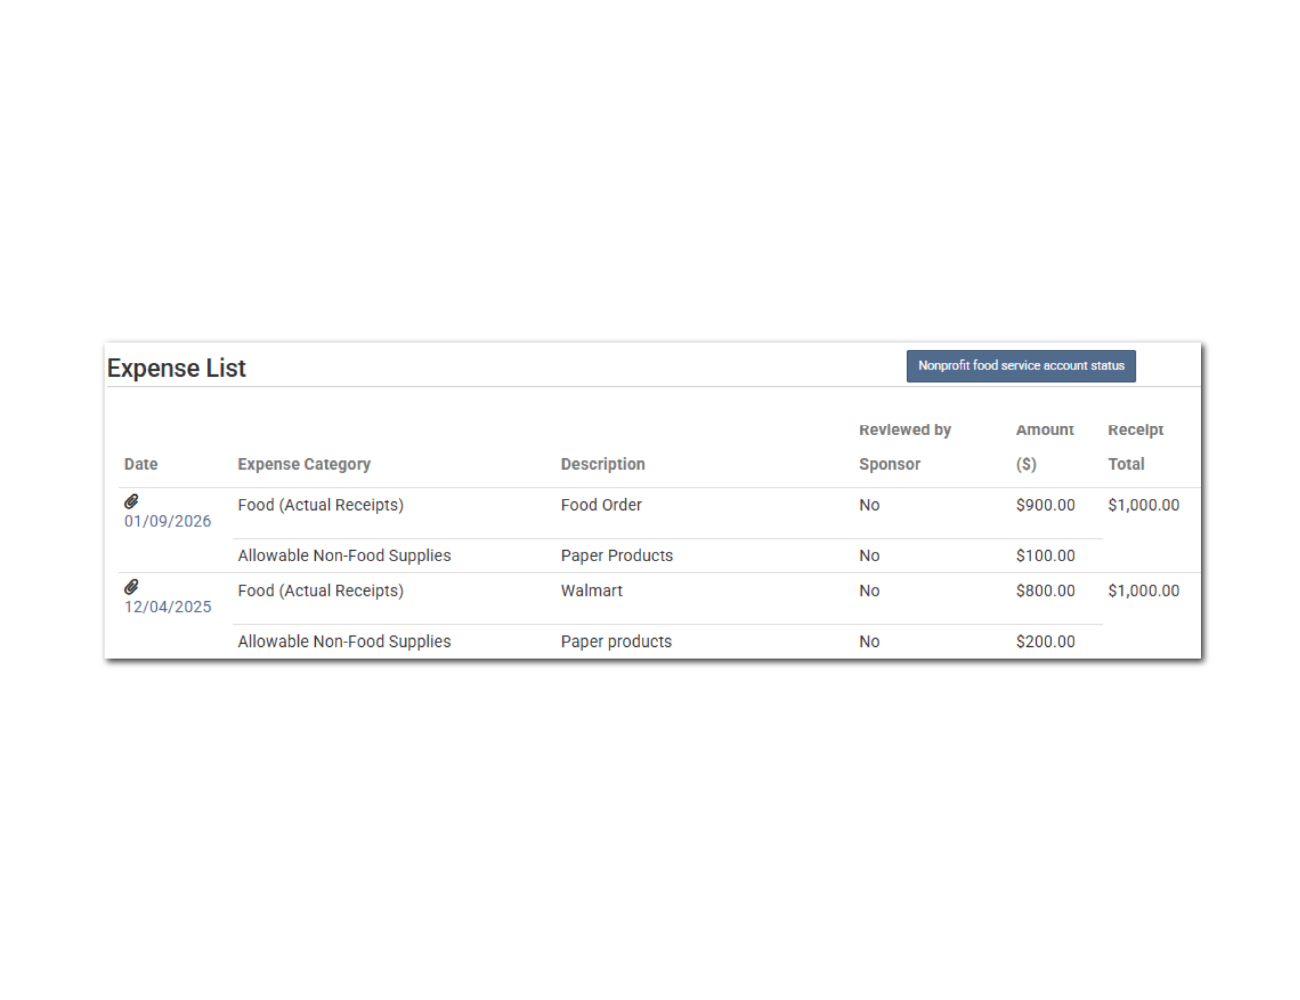Select the Walmart description cell

(x=591, y=591)
